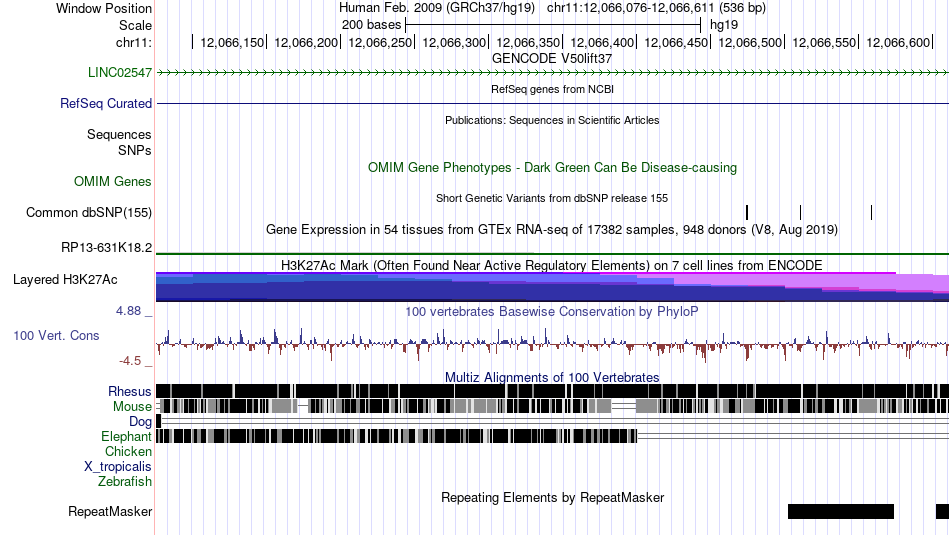Click the Chicken alignment row label

pyautogui.click(x=128, y=451)
